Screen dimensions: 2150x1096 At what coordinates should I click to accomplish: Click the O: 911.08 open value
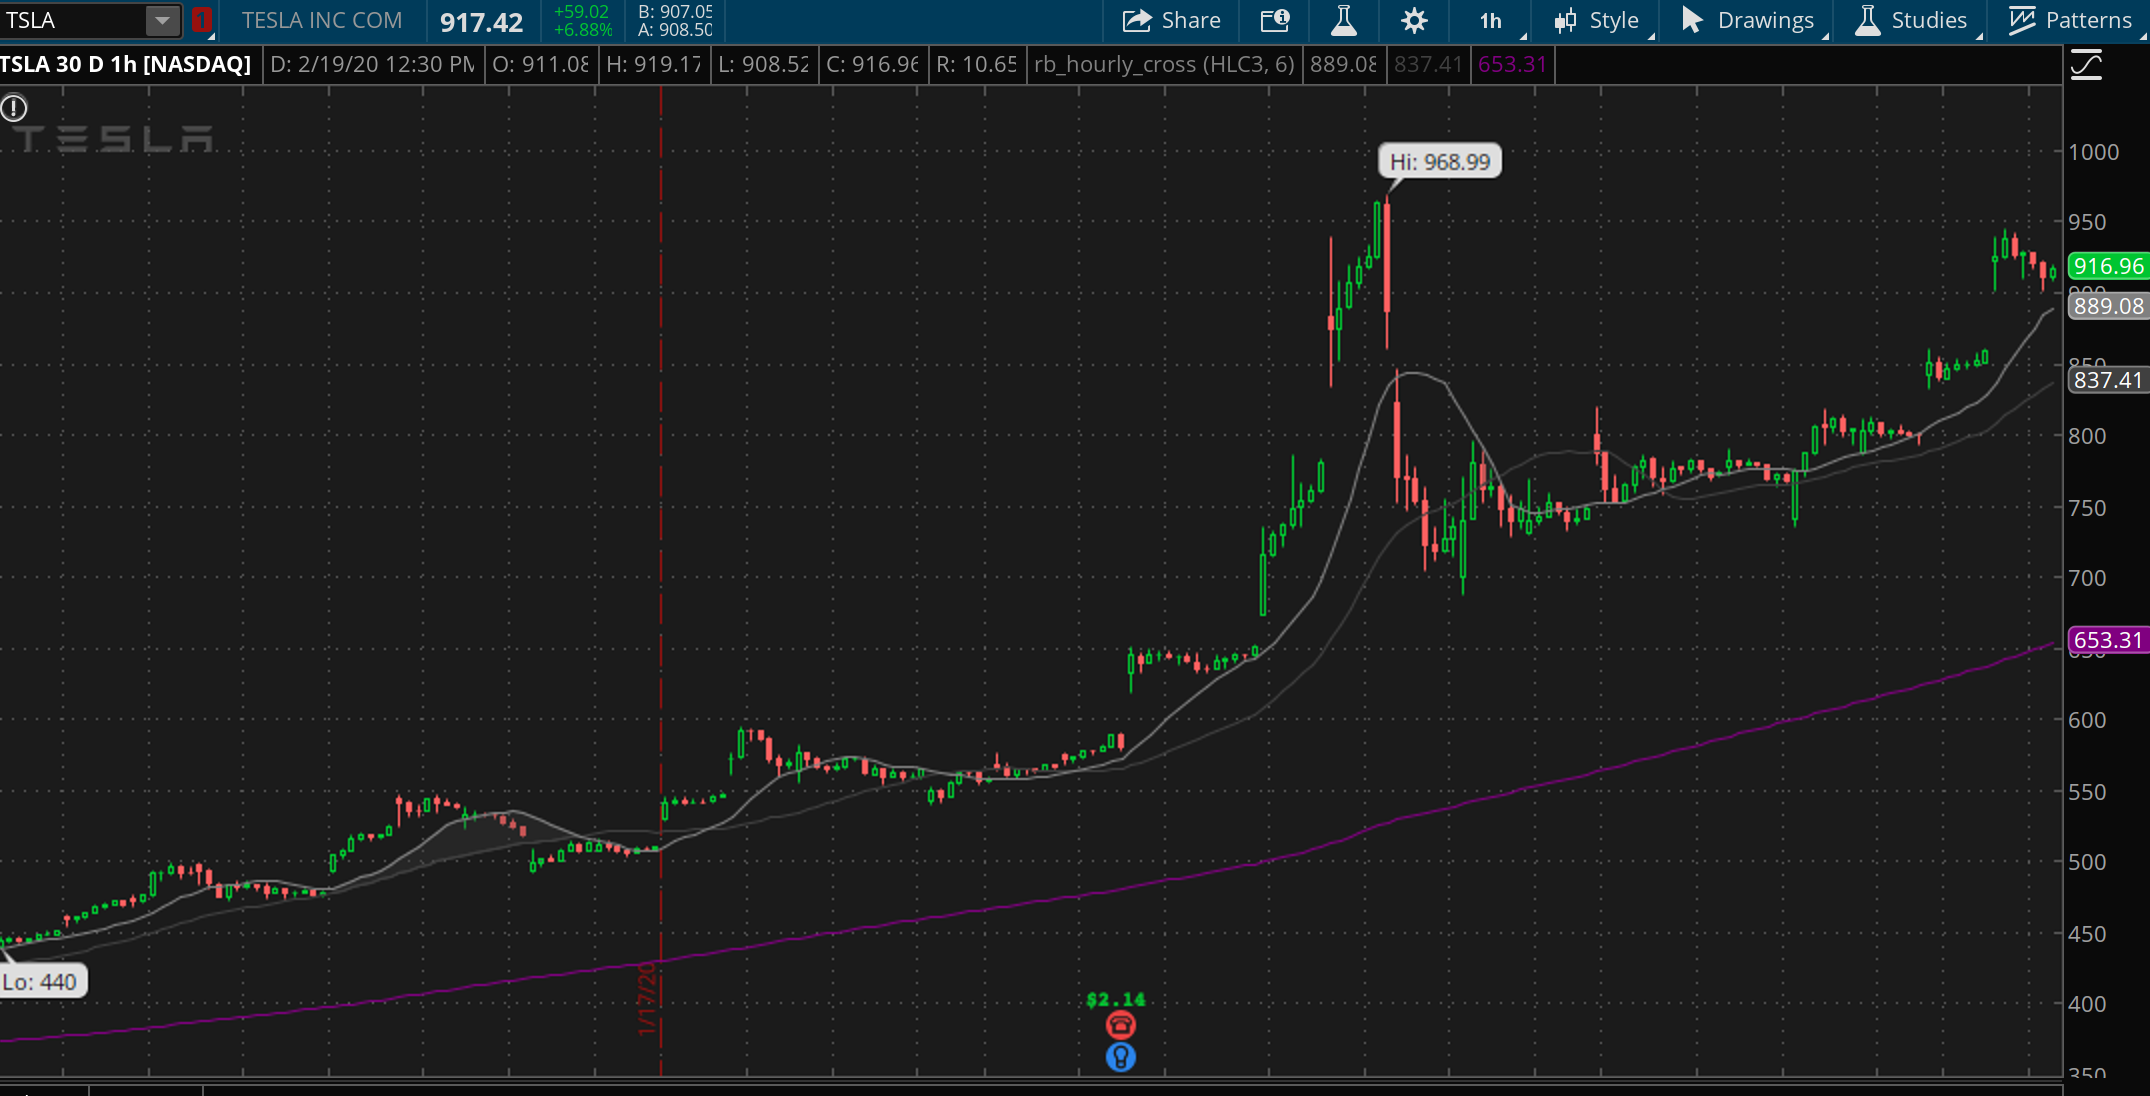(x=540, y=64)
